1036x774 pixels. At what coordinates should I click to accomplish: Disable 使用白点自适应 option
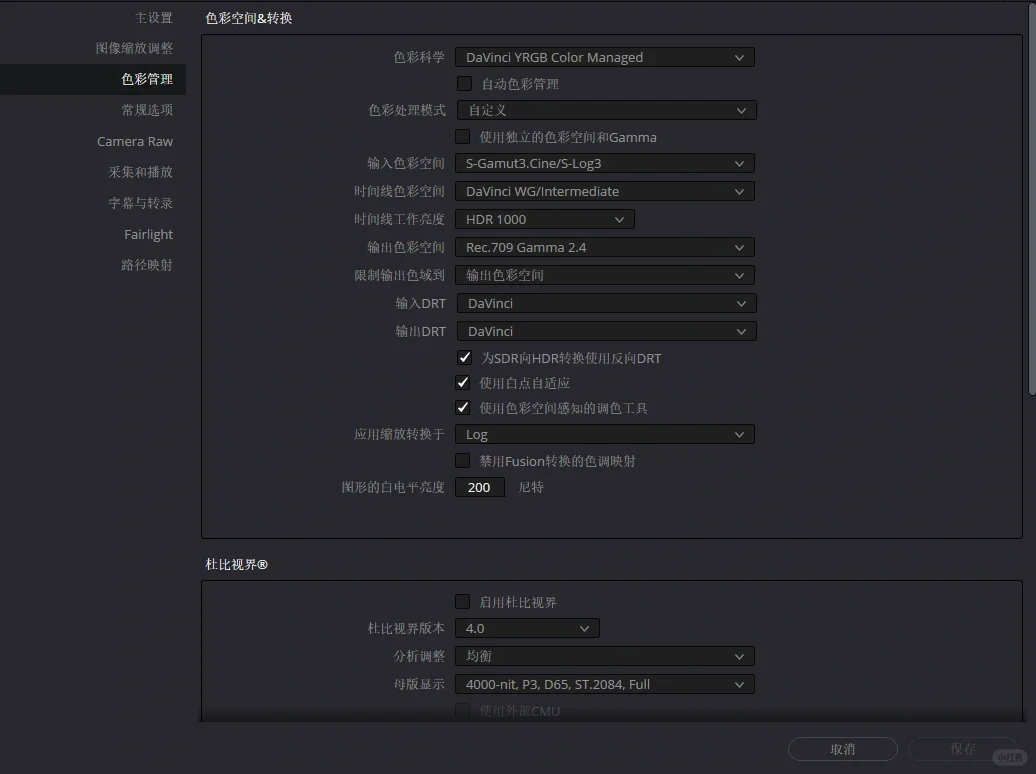point(464,382)
